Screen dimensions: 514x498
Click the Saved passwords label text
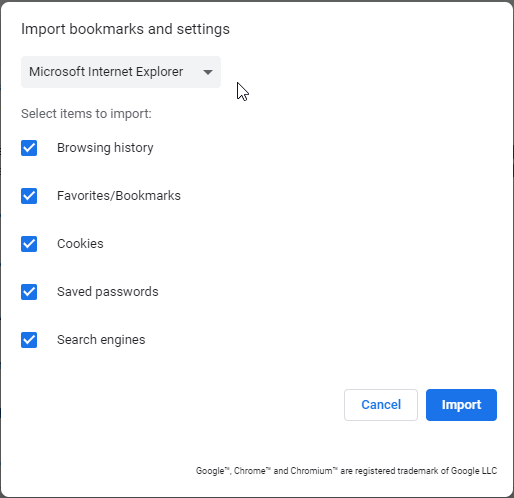pos(108,292)
